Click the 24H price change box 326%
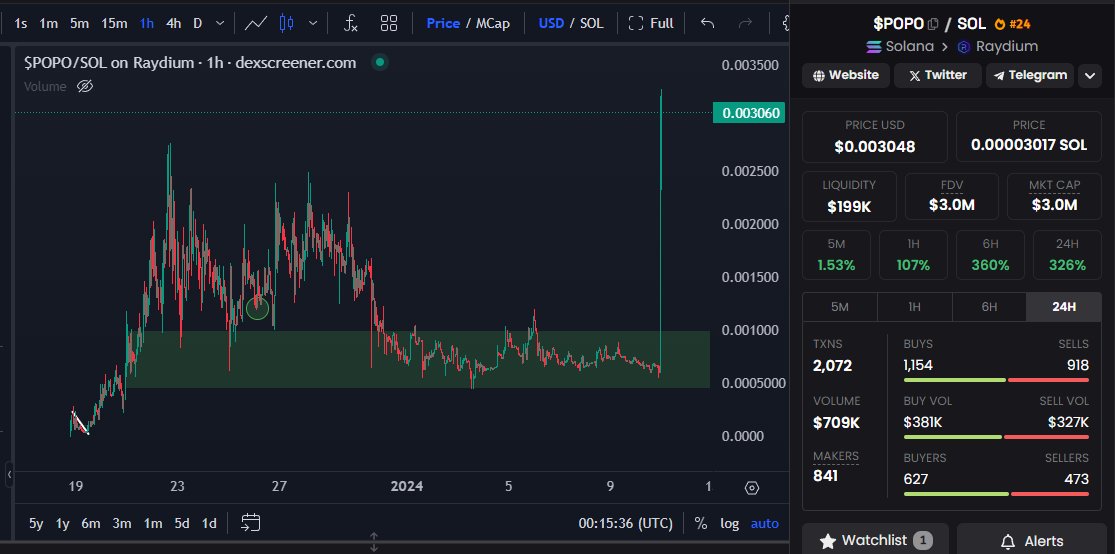This screenshot has width=1115, height=554. pyautogui.click(x=1067, y=255)
